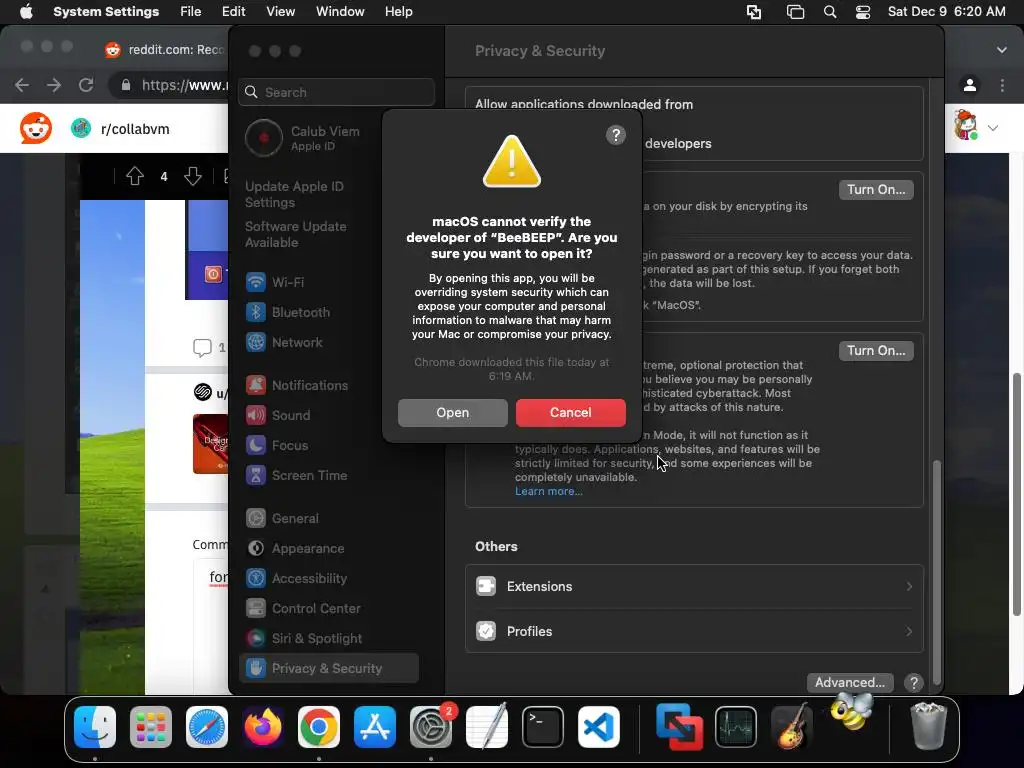The width and height of the screenshot is (1024, 768).
Task: Select Accessibility in the settings sidebar
Action: pyautogui.click(x=329, y=579)
